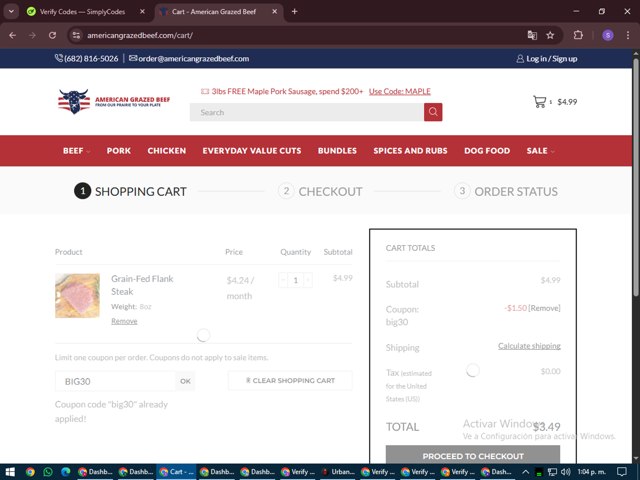Click the SHOPPING CART step
This screenshot has width=640, height=480.
click(130, 191)
